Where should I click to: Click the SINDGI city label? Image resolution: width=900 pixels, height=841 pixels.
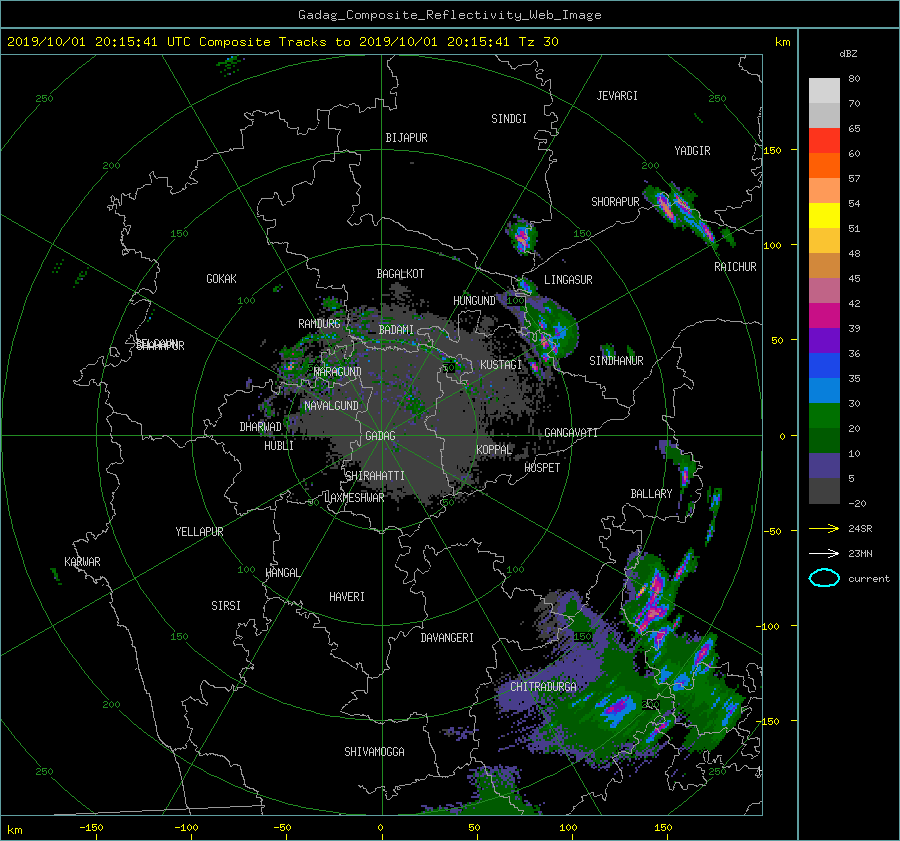(x=509, y=119)
